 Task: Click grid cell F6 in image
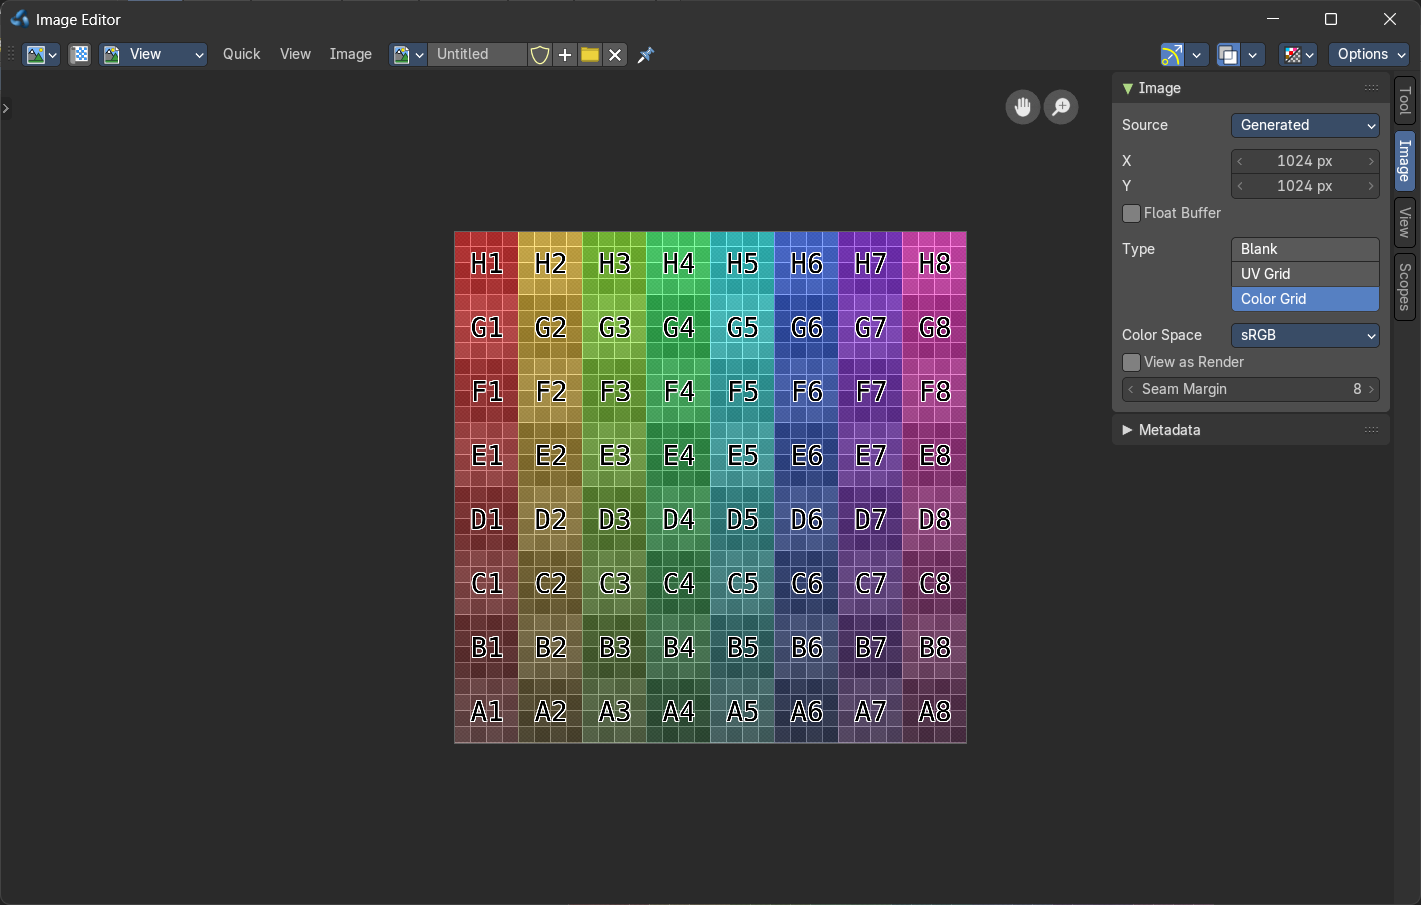[807, 392]
